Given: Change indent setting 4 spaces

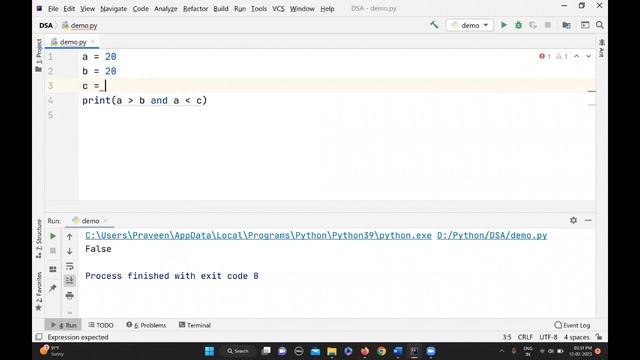Looking at the screenshot, I should pyautogui.click(x=576, y=337).
